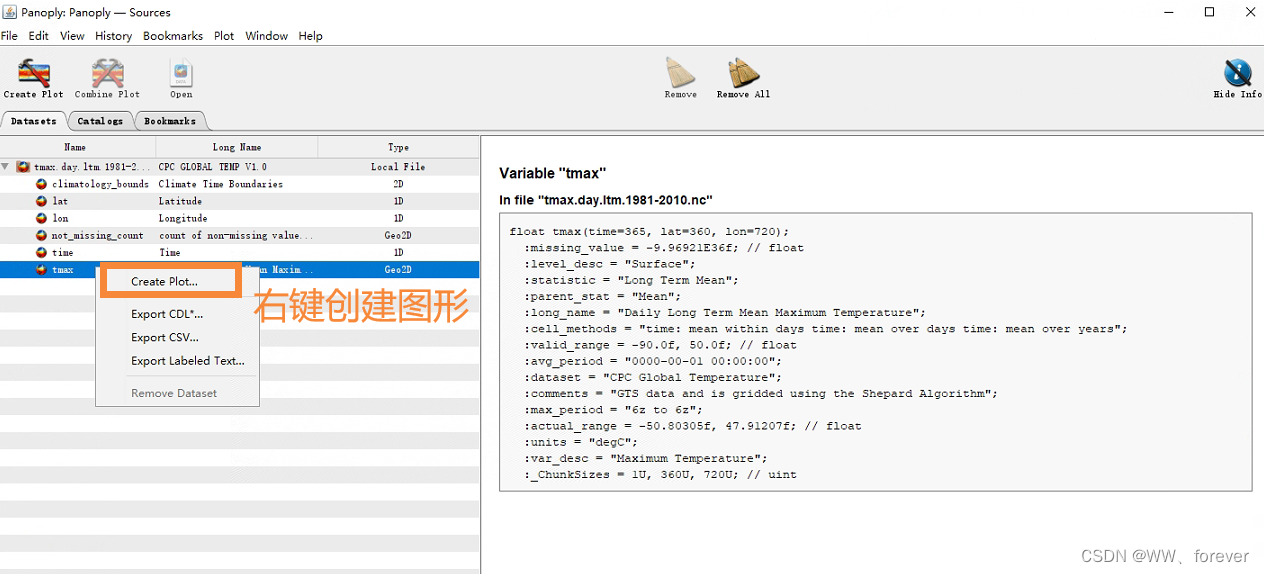Click the 2D type cell for climatology_bounds
Viewport: 1264px width, 574px height.
point(398,184)
